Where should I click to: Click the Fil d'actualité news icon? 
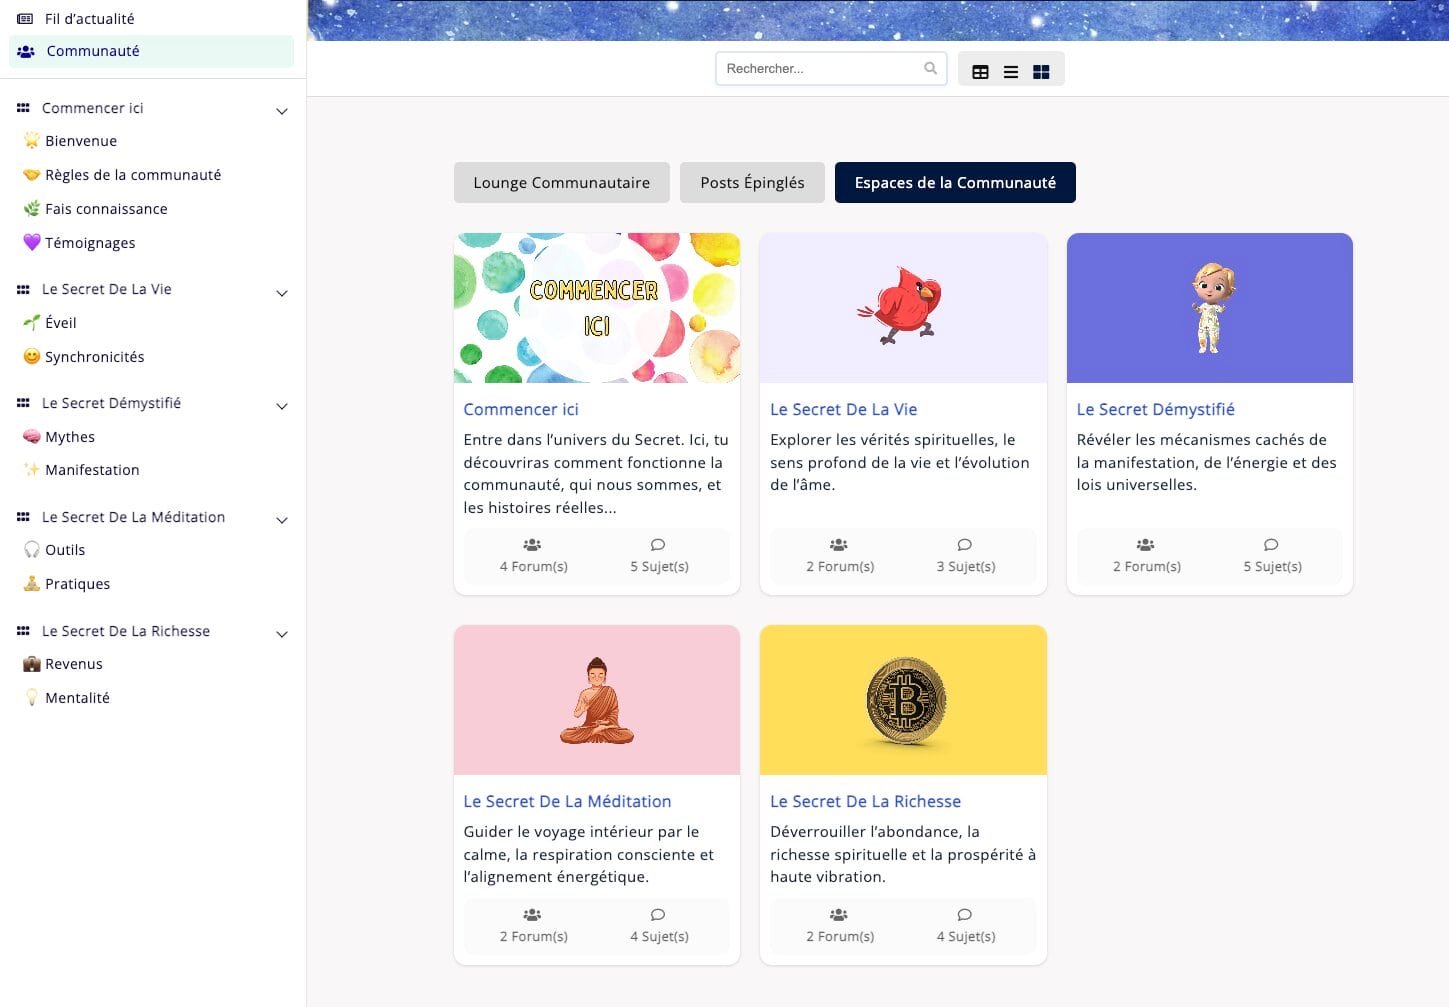tap(25, 19)
